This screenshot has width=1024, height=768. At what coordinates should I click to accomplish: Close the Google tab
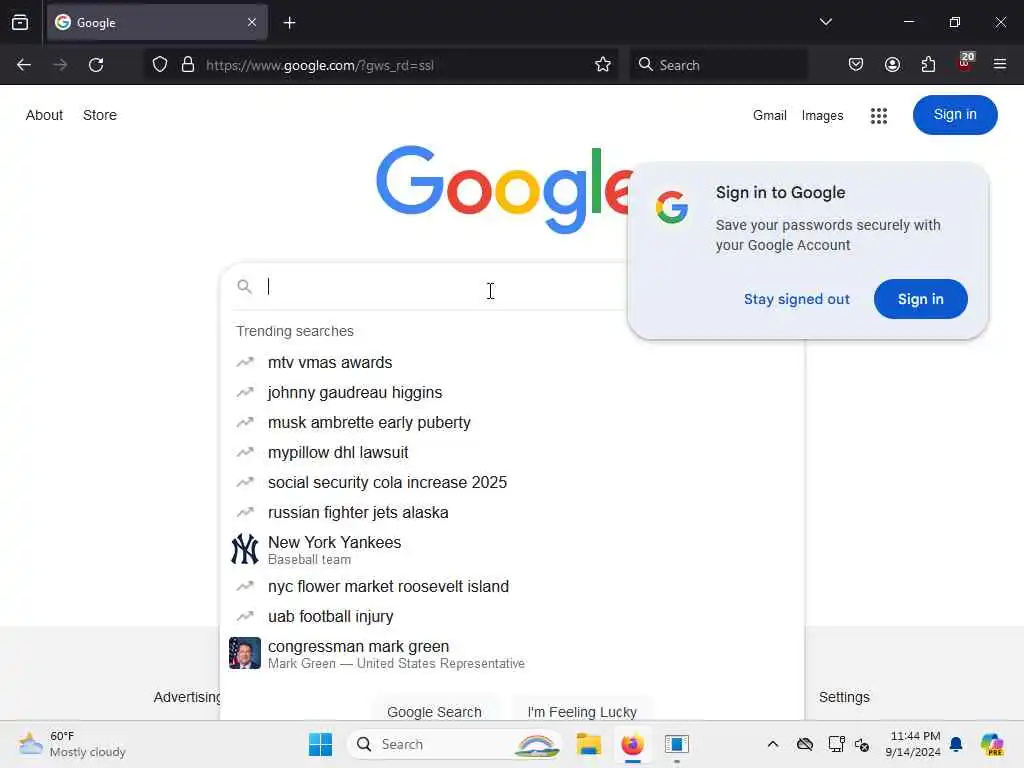(252, 23)
